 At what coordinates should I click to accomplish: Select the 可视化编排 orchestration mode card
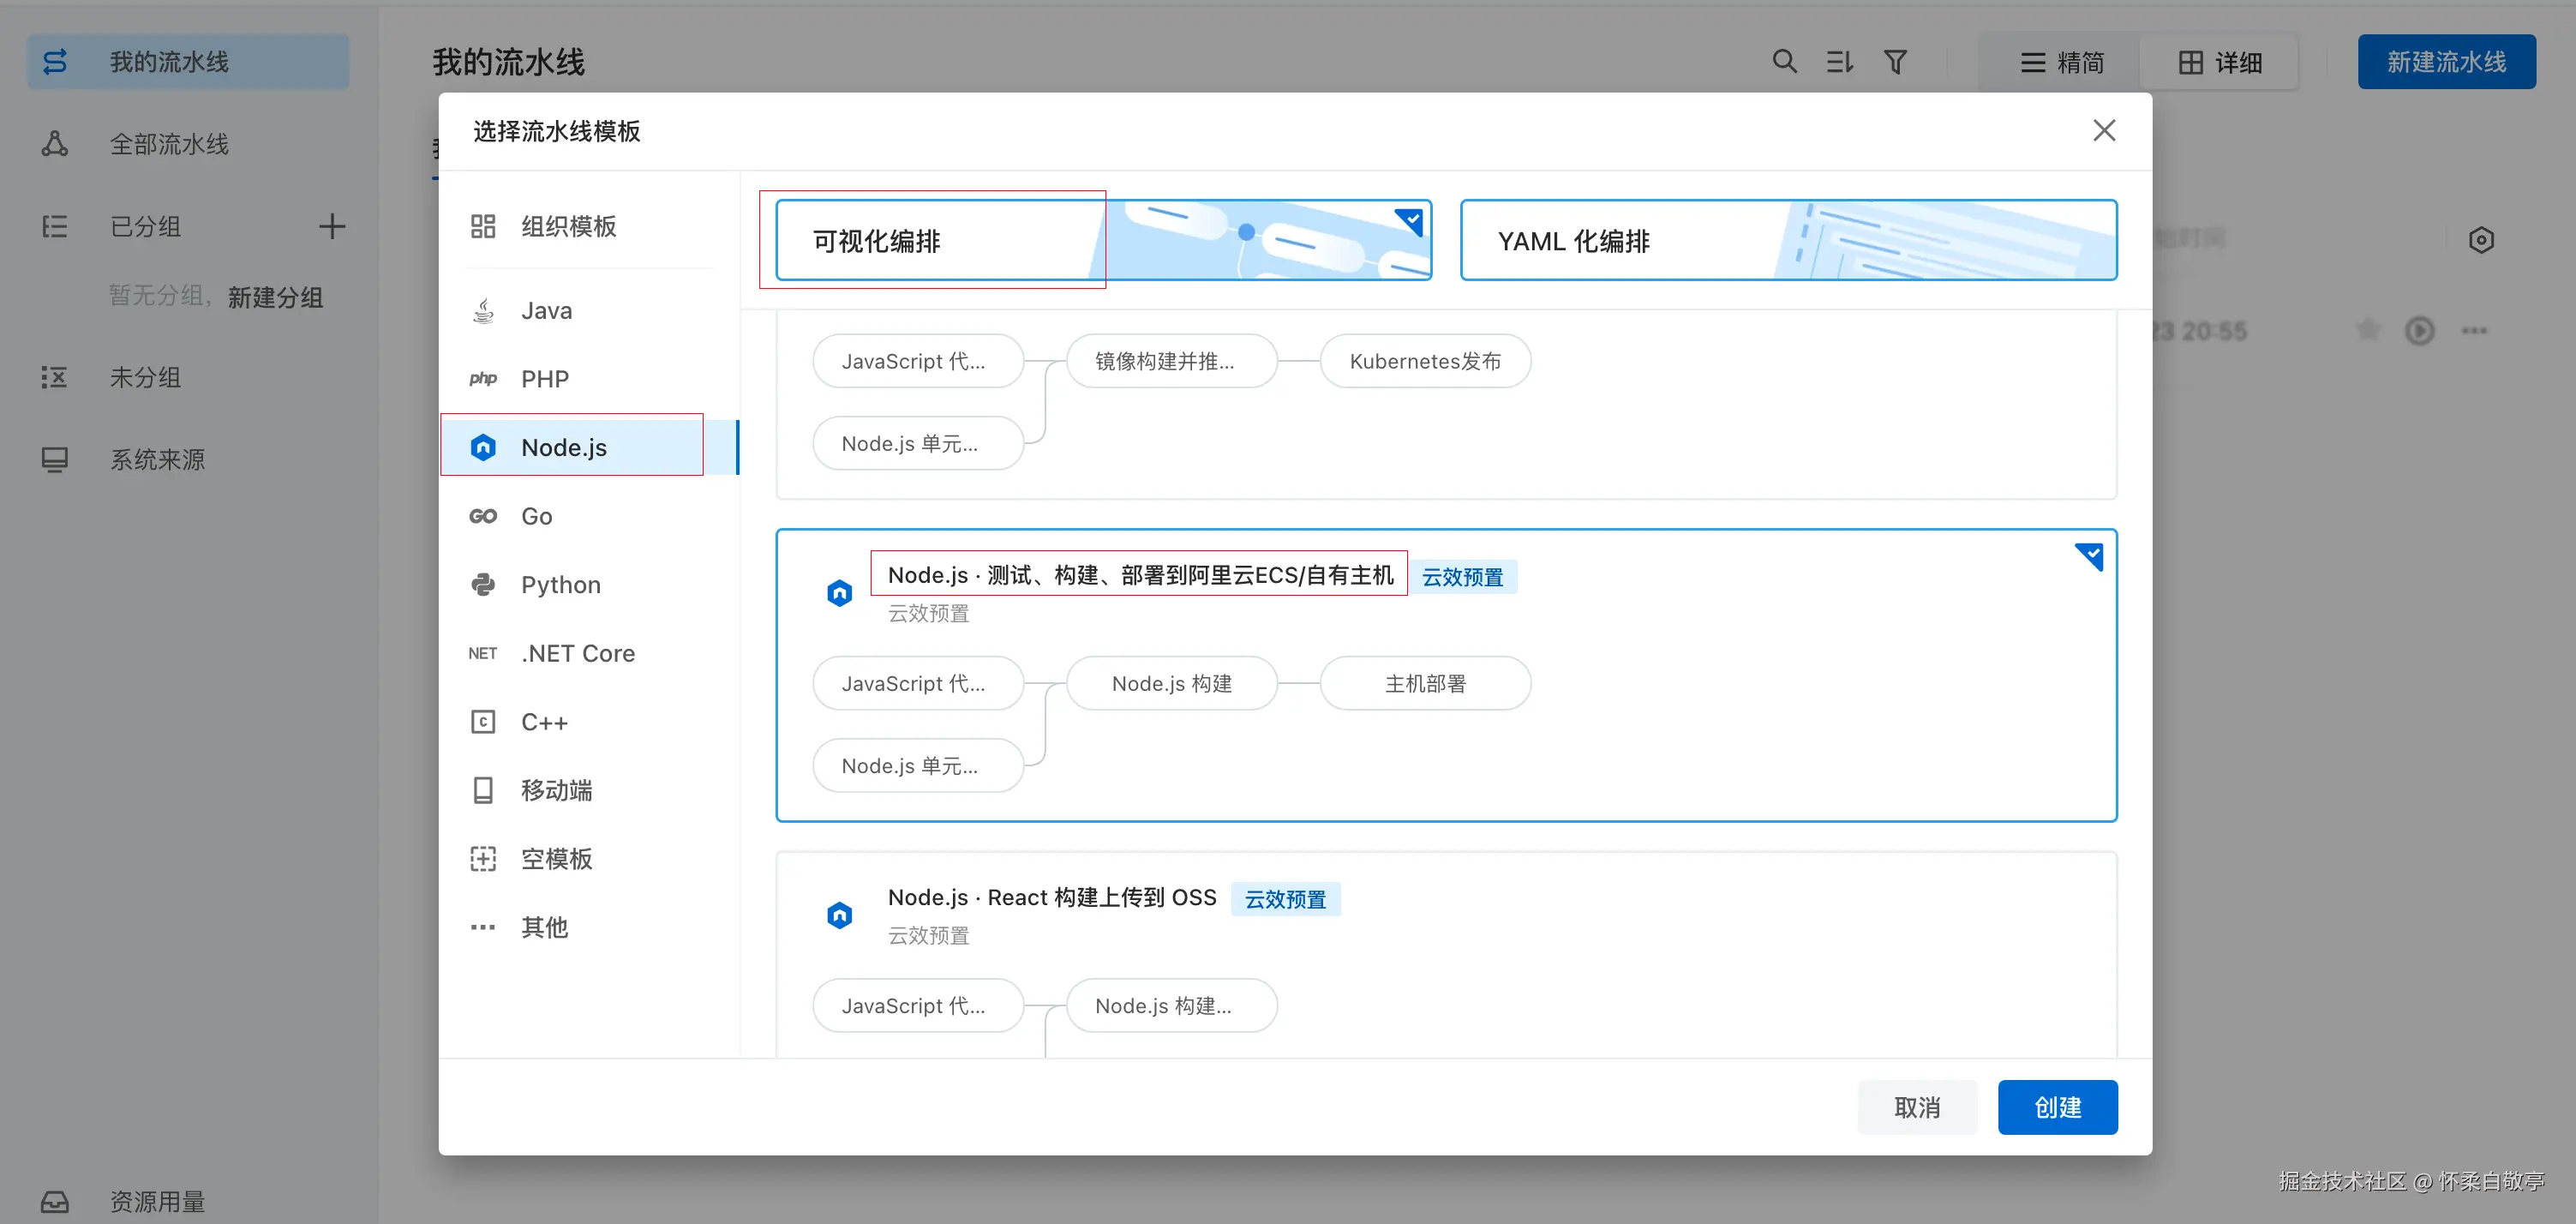1104,240
